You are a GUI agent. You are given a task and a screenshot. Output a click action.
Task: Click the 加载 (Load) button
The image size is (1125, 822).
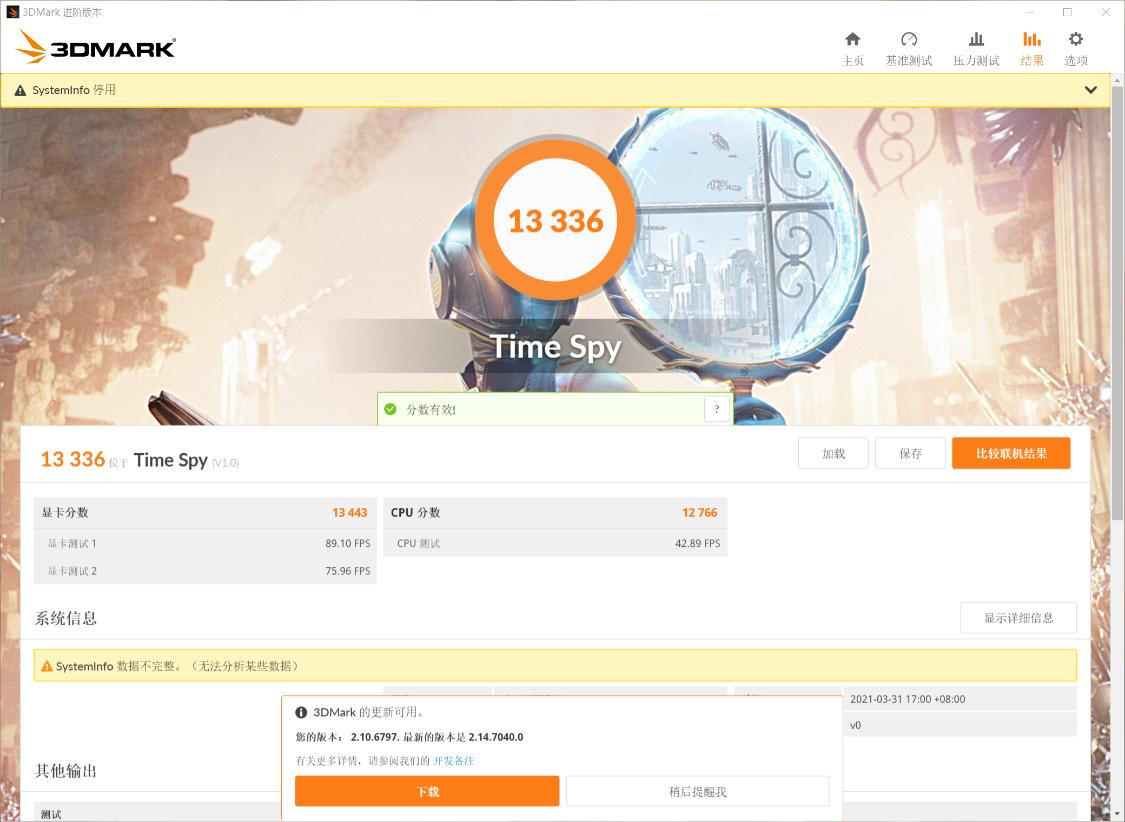833,453
